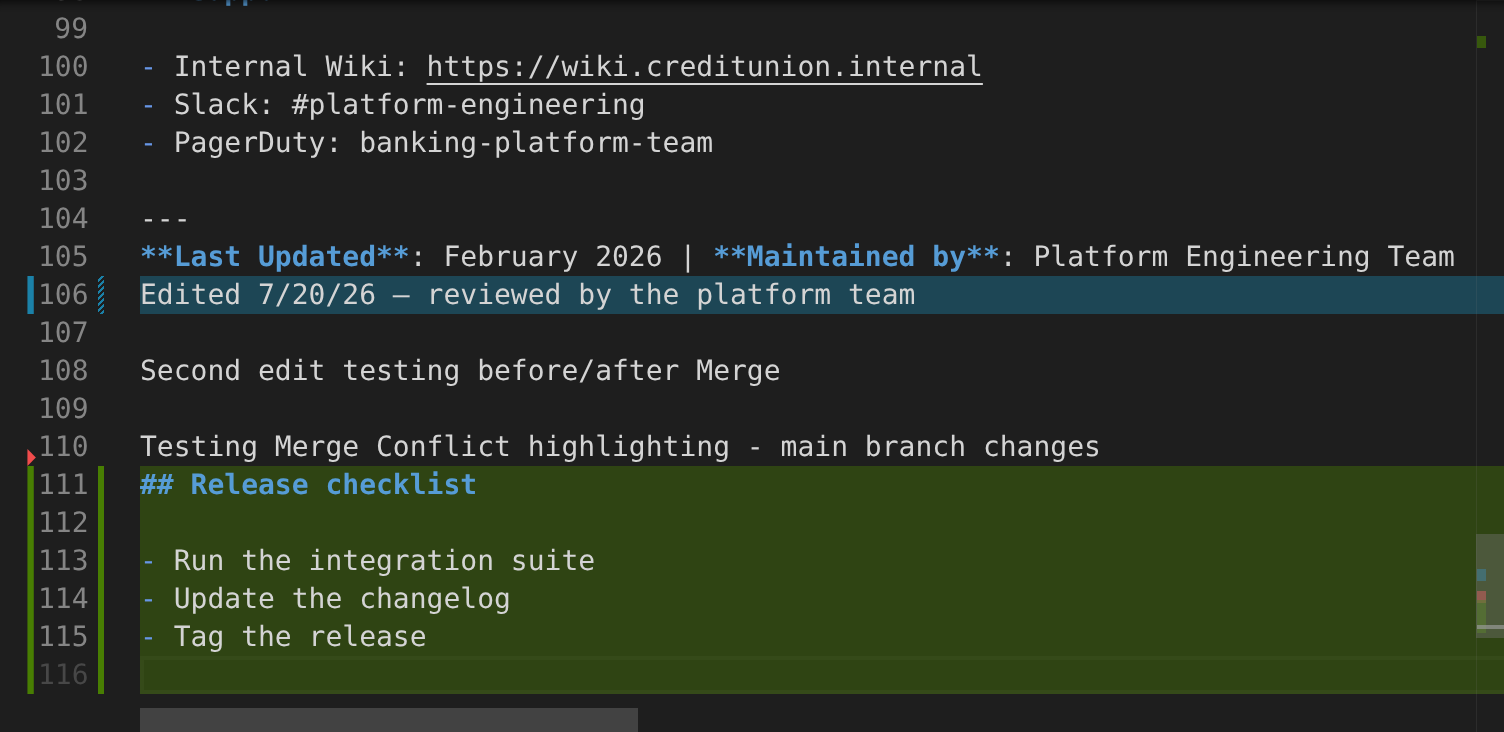This screenshot has width=1504, height=732.
Task: Click the "PagerDuty: banking-platform-team" line
Action: 427,143
